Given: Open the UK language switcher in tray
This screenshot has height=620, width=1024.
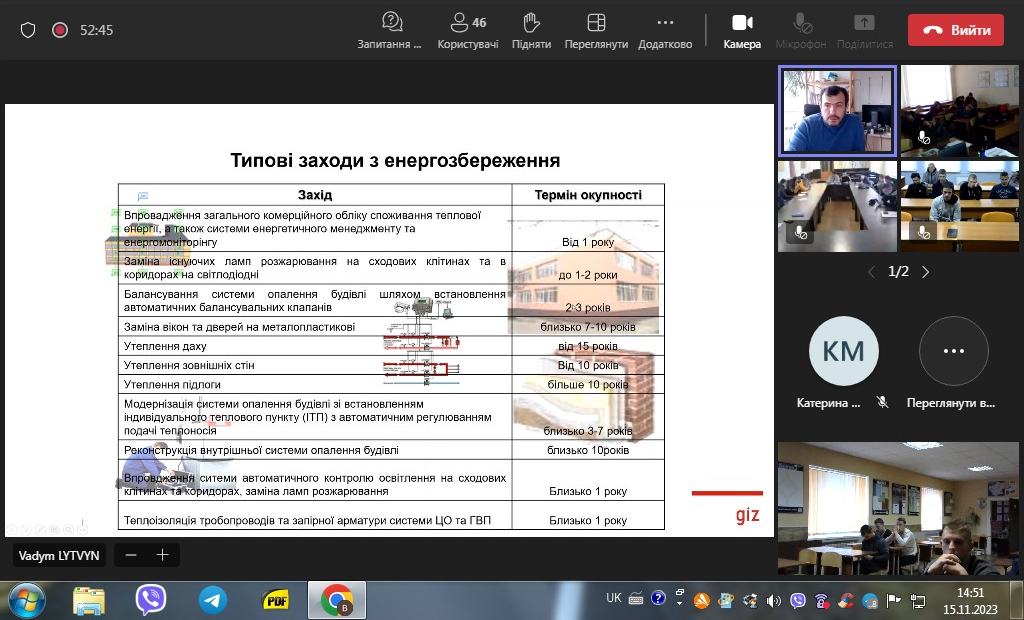Looking at the screenshot, I should coord(613,598).
